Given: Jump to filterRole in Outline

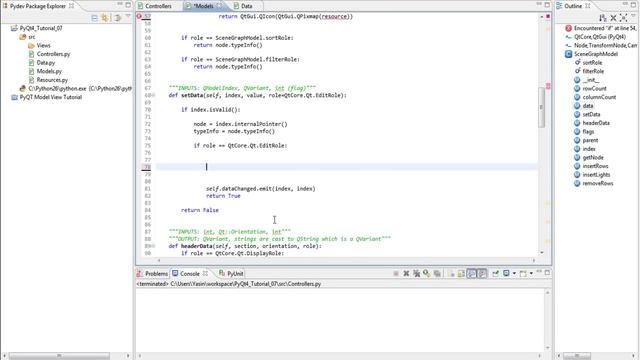Looking at the screenshot, I should [x=593, y=71].
